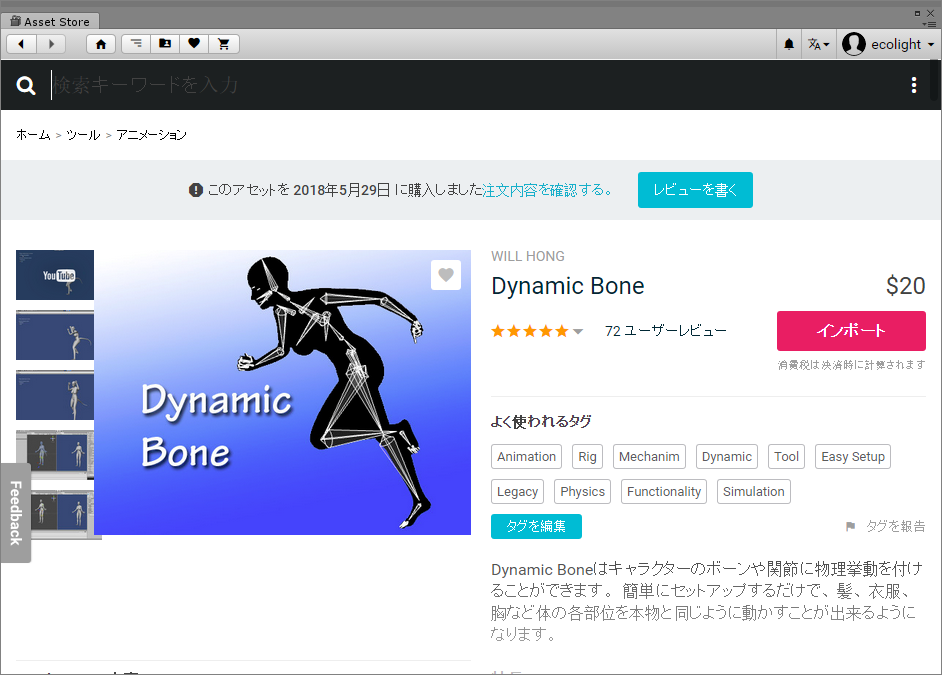
Task: Switch to the Asset Store tab
Action: click(50, 22)
